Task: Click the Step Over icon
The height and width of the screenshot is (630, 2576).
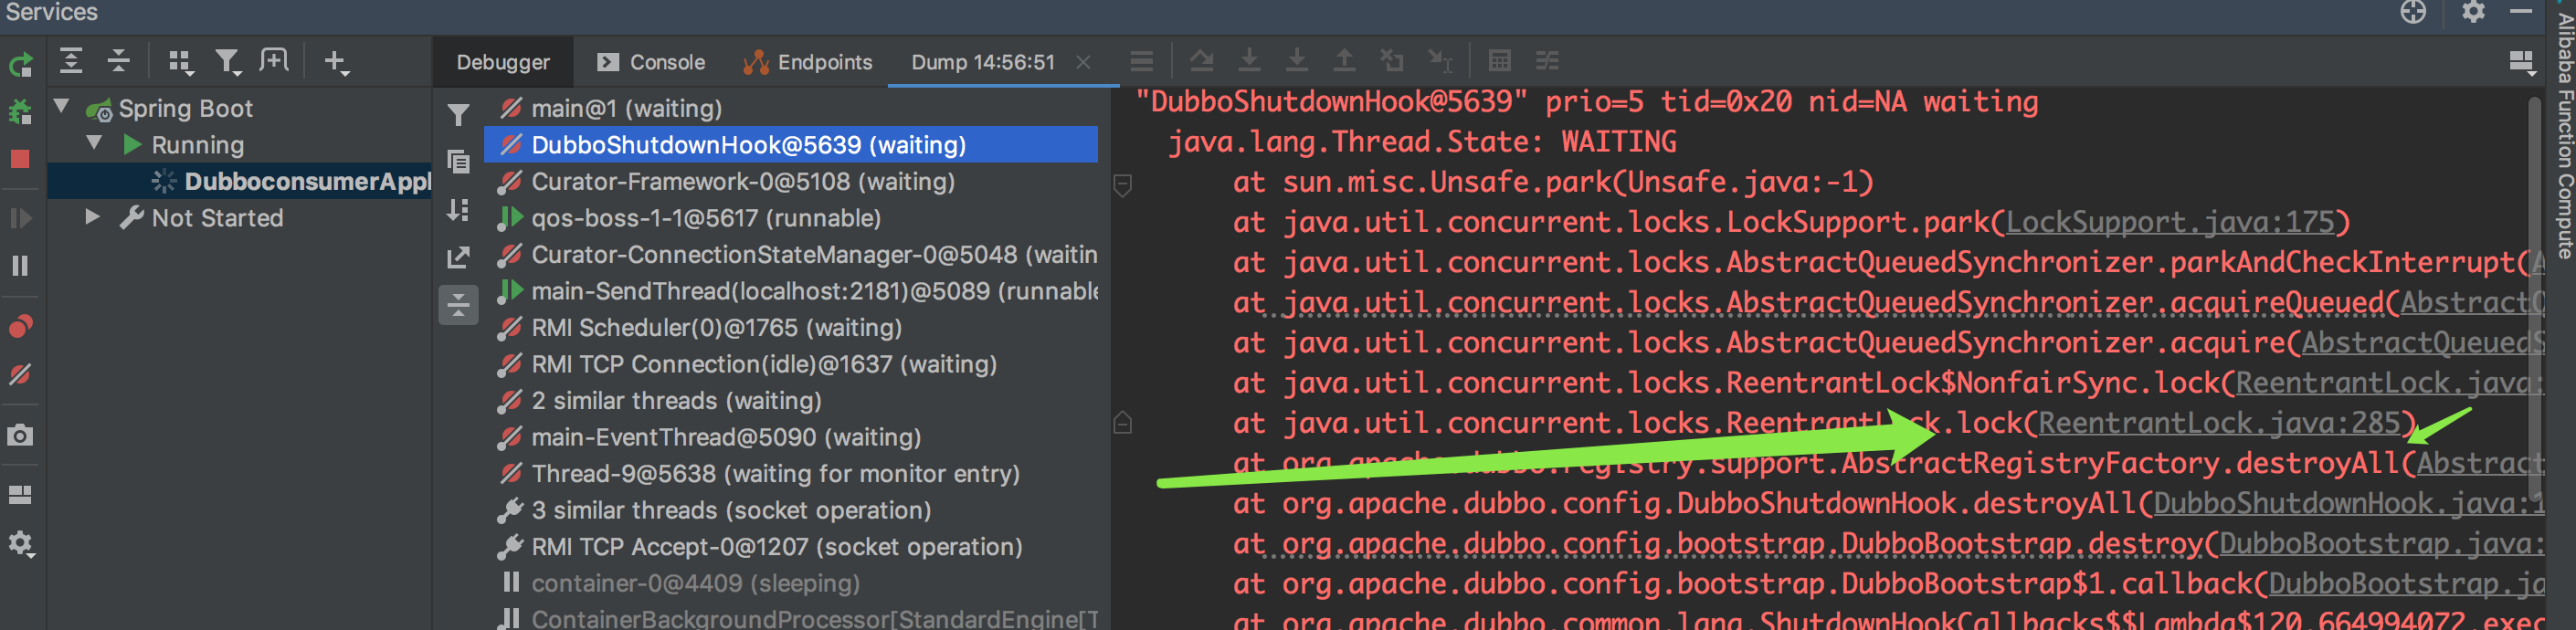Action: click(x=1202, y=61)
